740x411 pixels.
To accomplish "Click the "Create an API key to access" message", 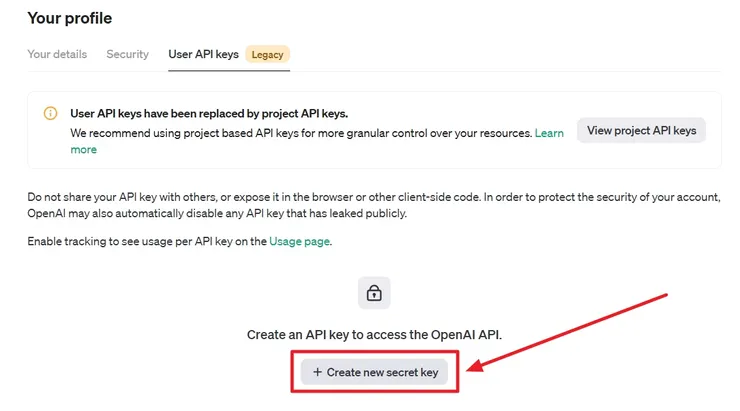I will point(374,335).
